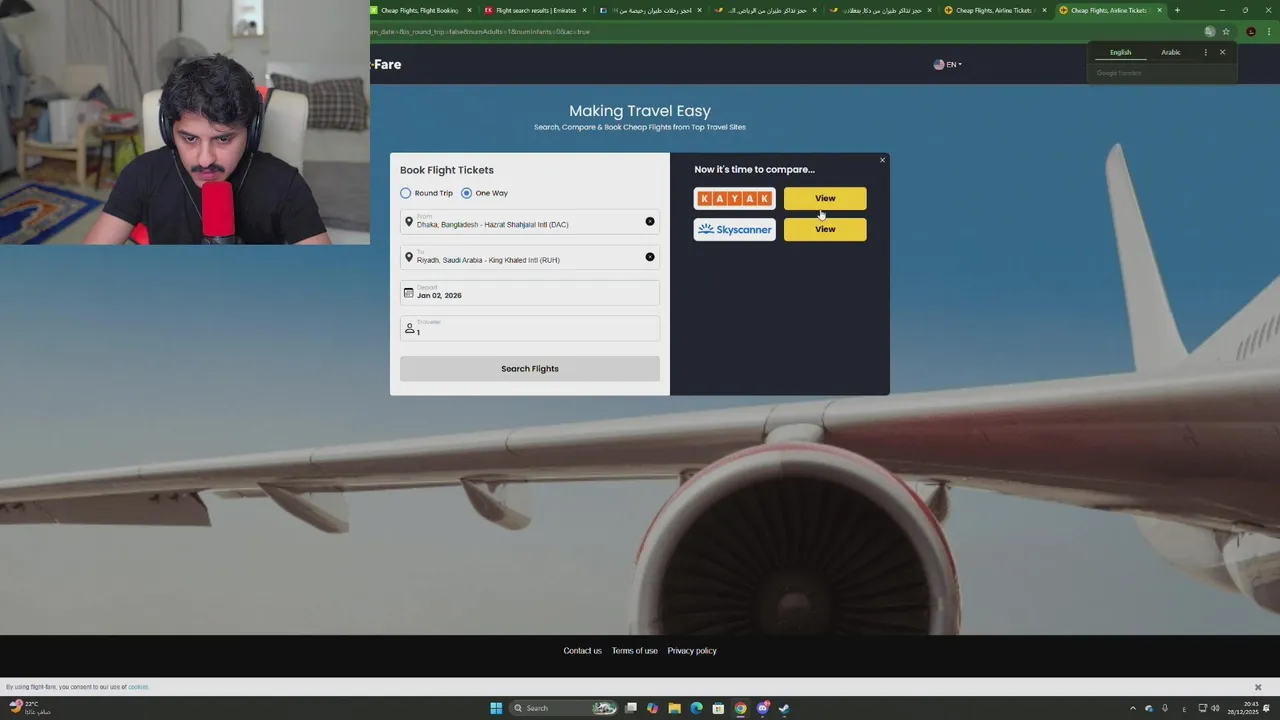This screenshot has width=1280, height=720.
Task: Open Contact us link
Action: (583, 651)
